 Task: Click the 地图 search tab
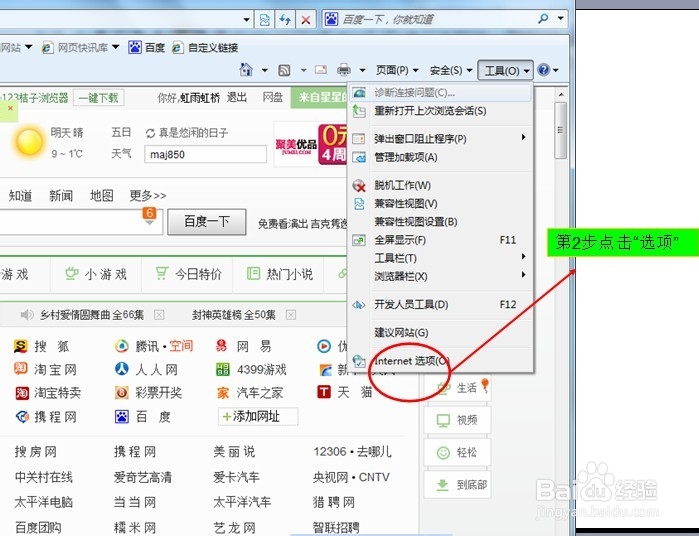tap(102, 195)
